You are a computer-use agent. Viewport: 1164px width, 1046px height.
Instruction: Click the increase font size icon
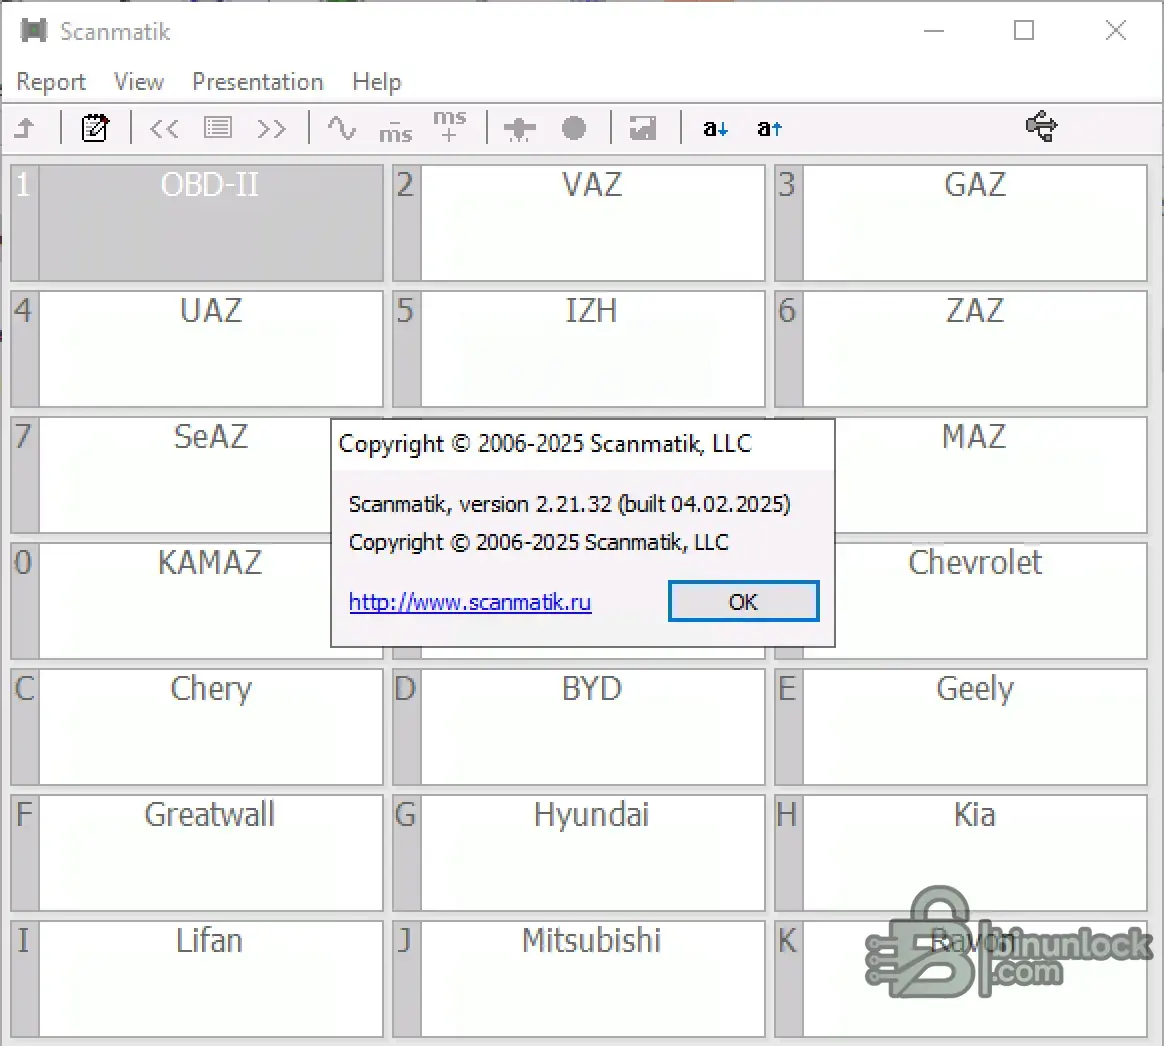[x=769, y=128]
